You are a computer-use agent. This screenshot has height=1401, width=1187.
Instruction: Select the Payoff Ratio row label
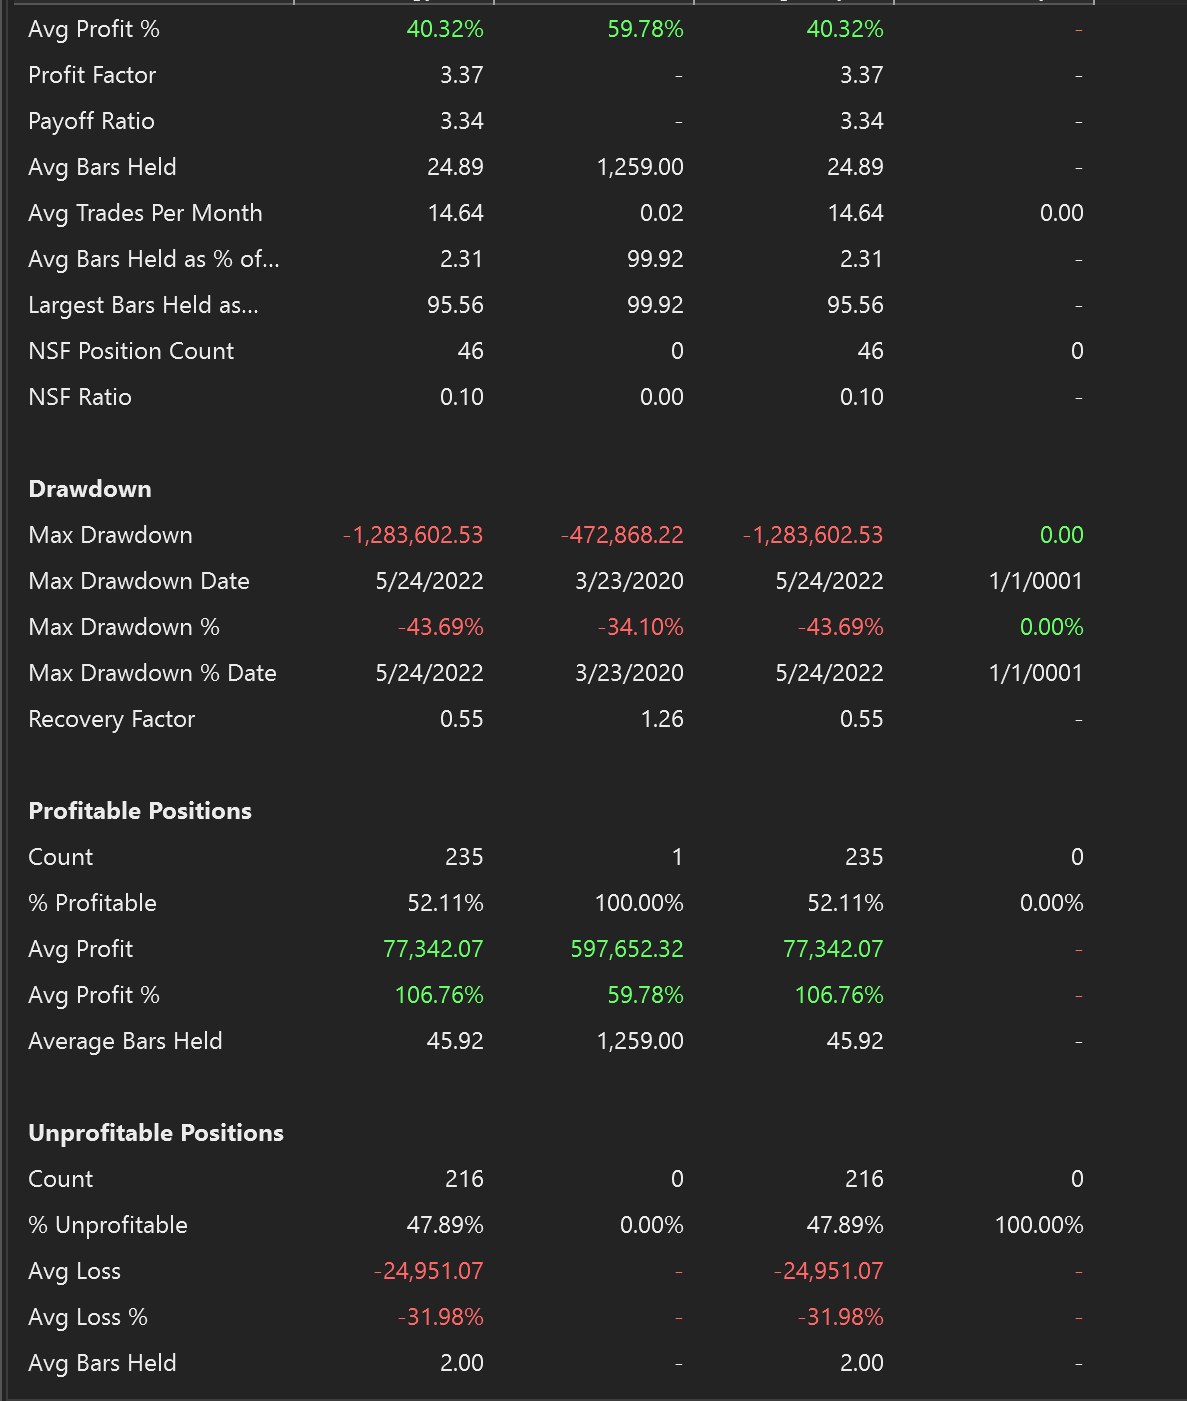coord(91,121)
